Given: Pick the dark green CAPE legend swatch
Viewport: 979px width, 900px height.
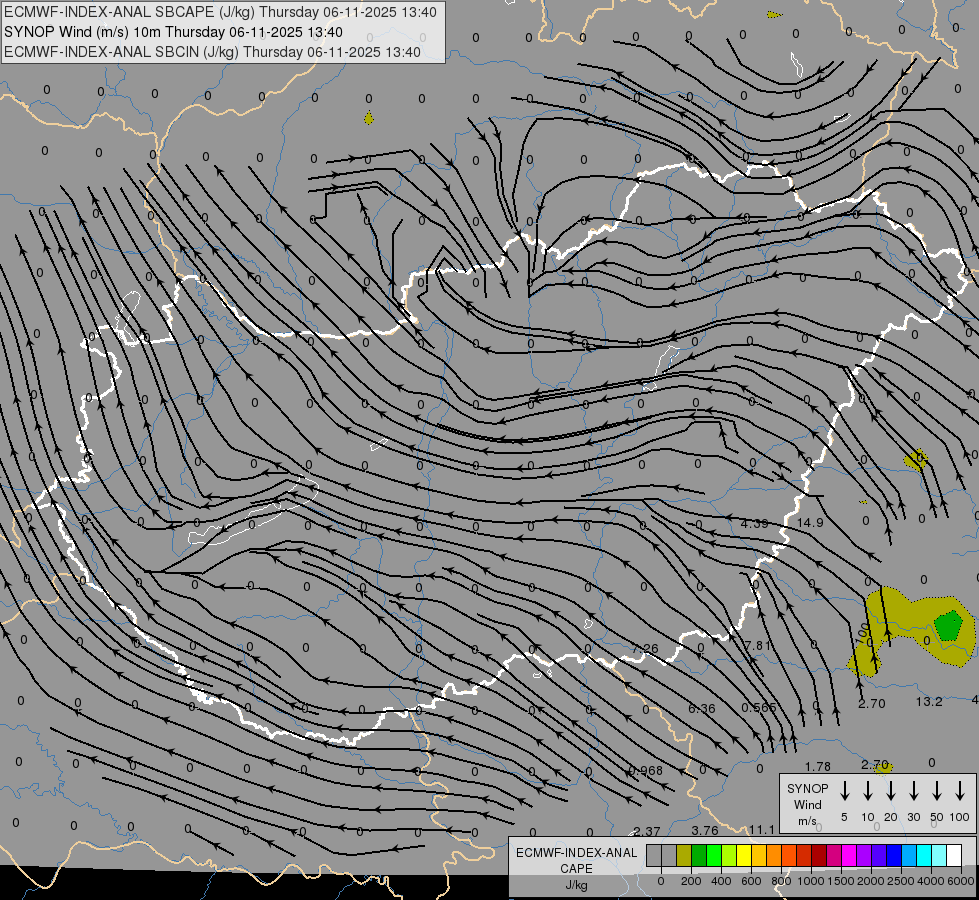Looking at the screenshot, I should [699, 855].
